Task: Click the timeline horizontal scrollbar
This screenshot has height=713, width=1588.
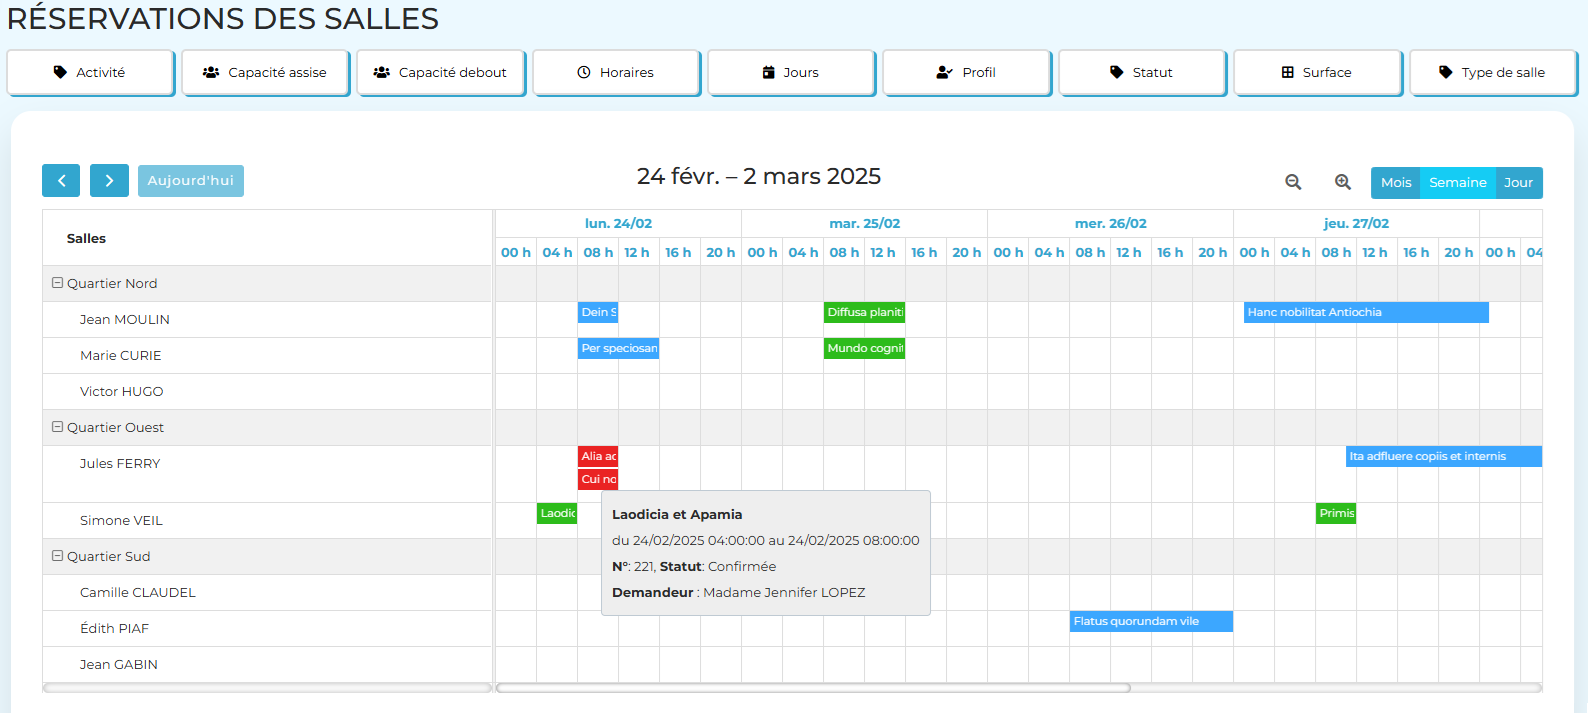Action: (x=812, y=688)
